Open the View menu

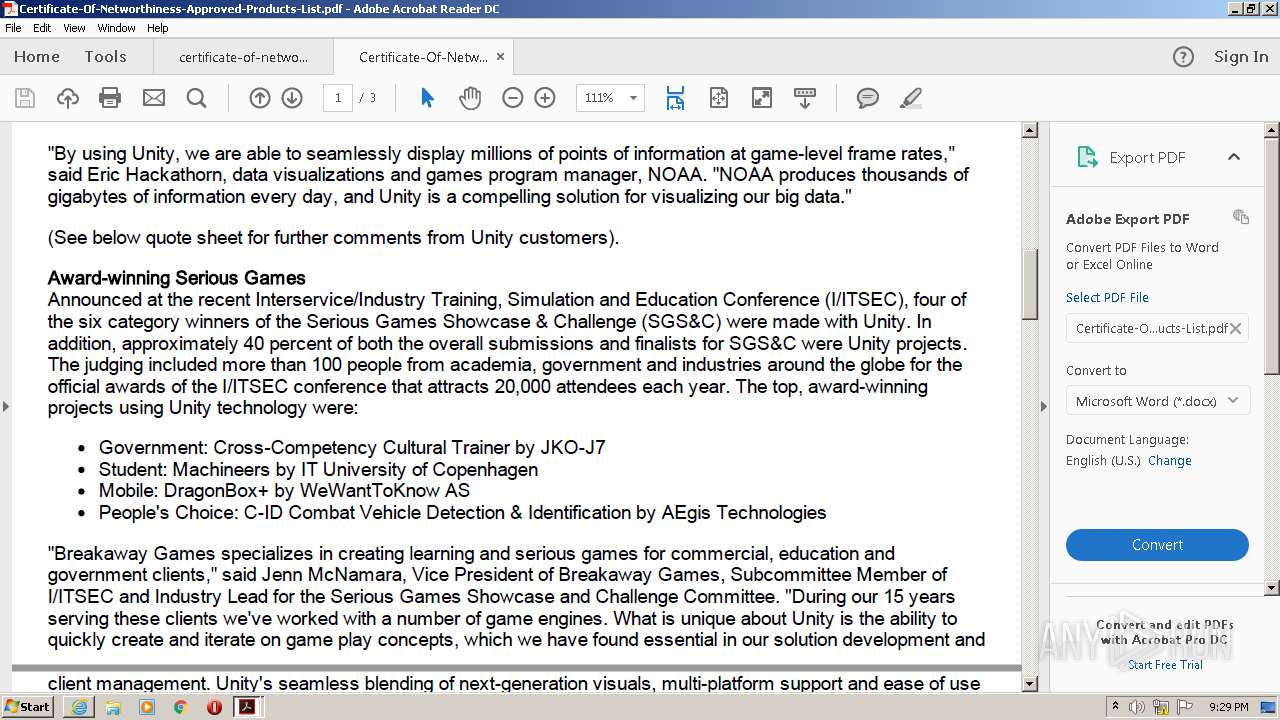click(x=75, y=28)
